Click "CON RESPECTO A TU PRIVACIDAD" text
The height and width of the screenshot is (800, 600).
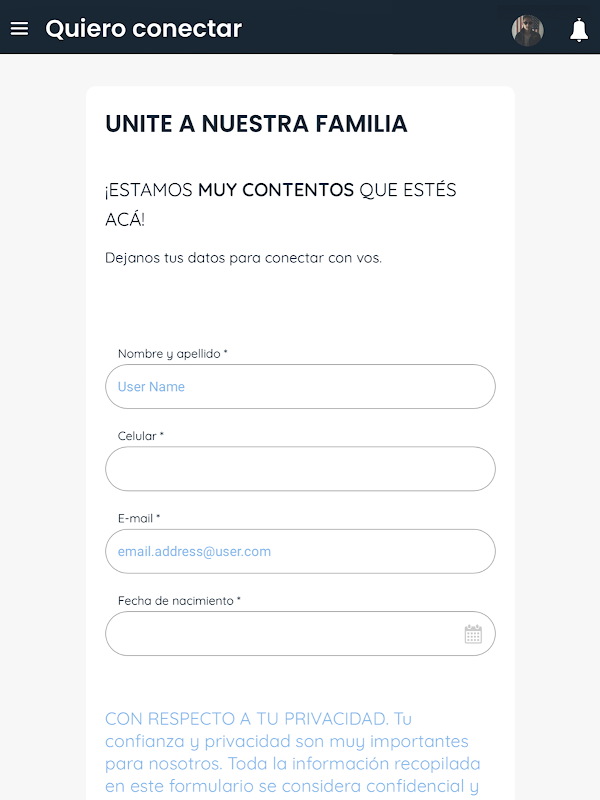tap(246, 719)
